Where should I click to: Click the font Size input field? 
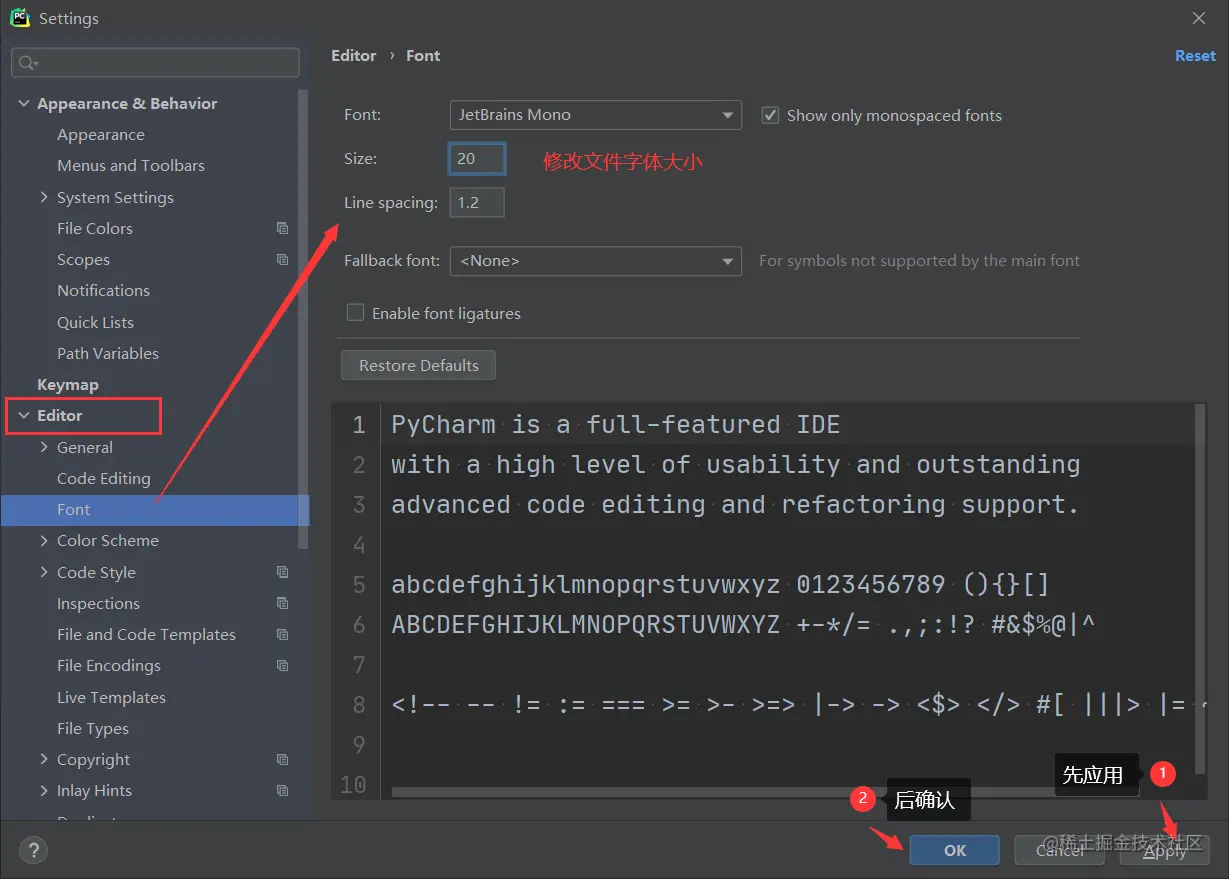pos(477,159)
